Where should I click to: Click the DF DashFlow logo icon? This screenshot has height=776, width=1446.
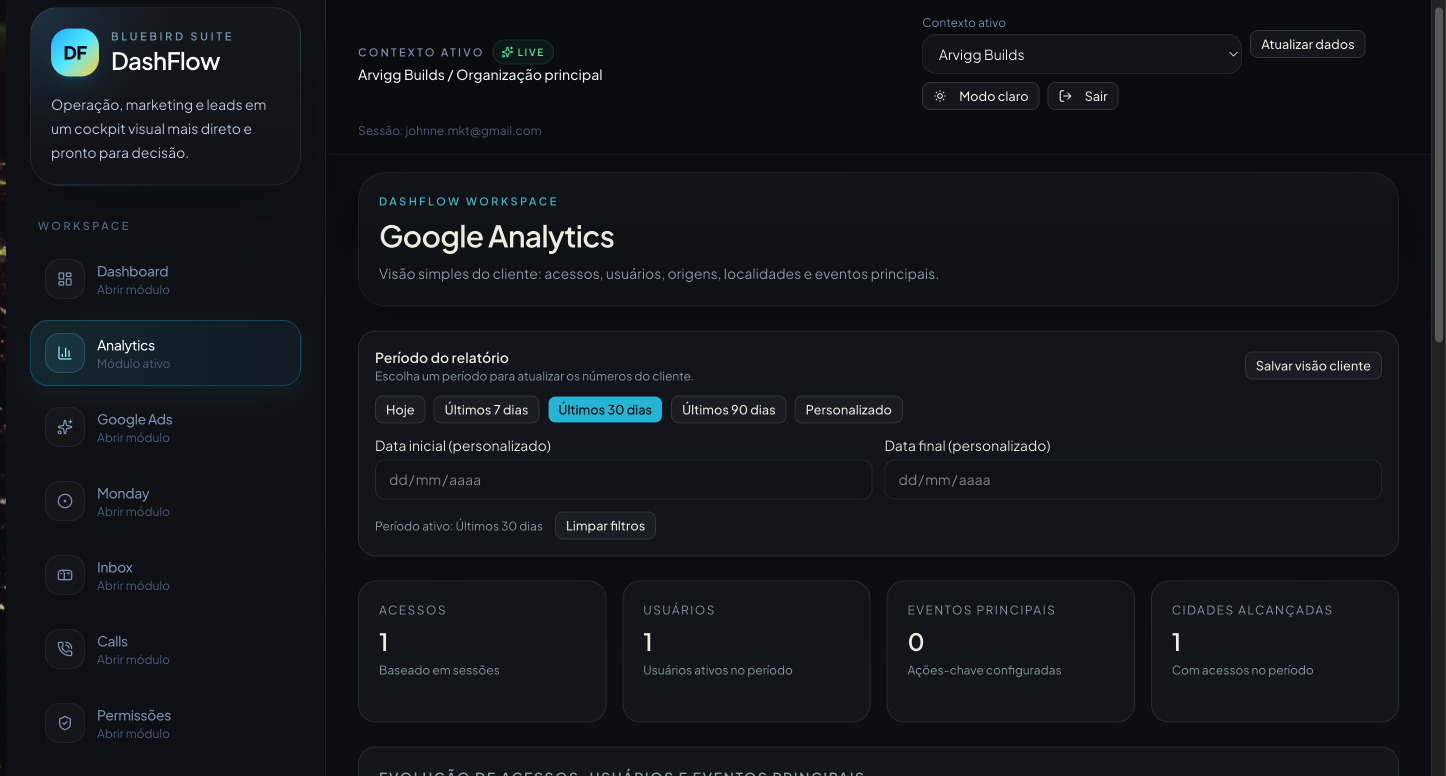pyautogui.click(x=75, y=53)
